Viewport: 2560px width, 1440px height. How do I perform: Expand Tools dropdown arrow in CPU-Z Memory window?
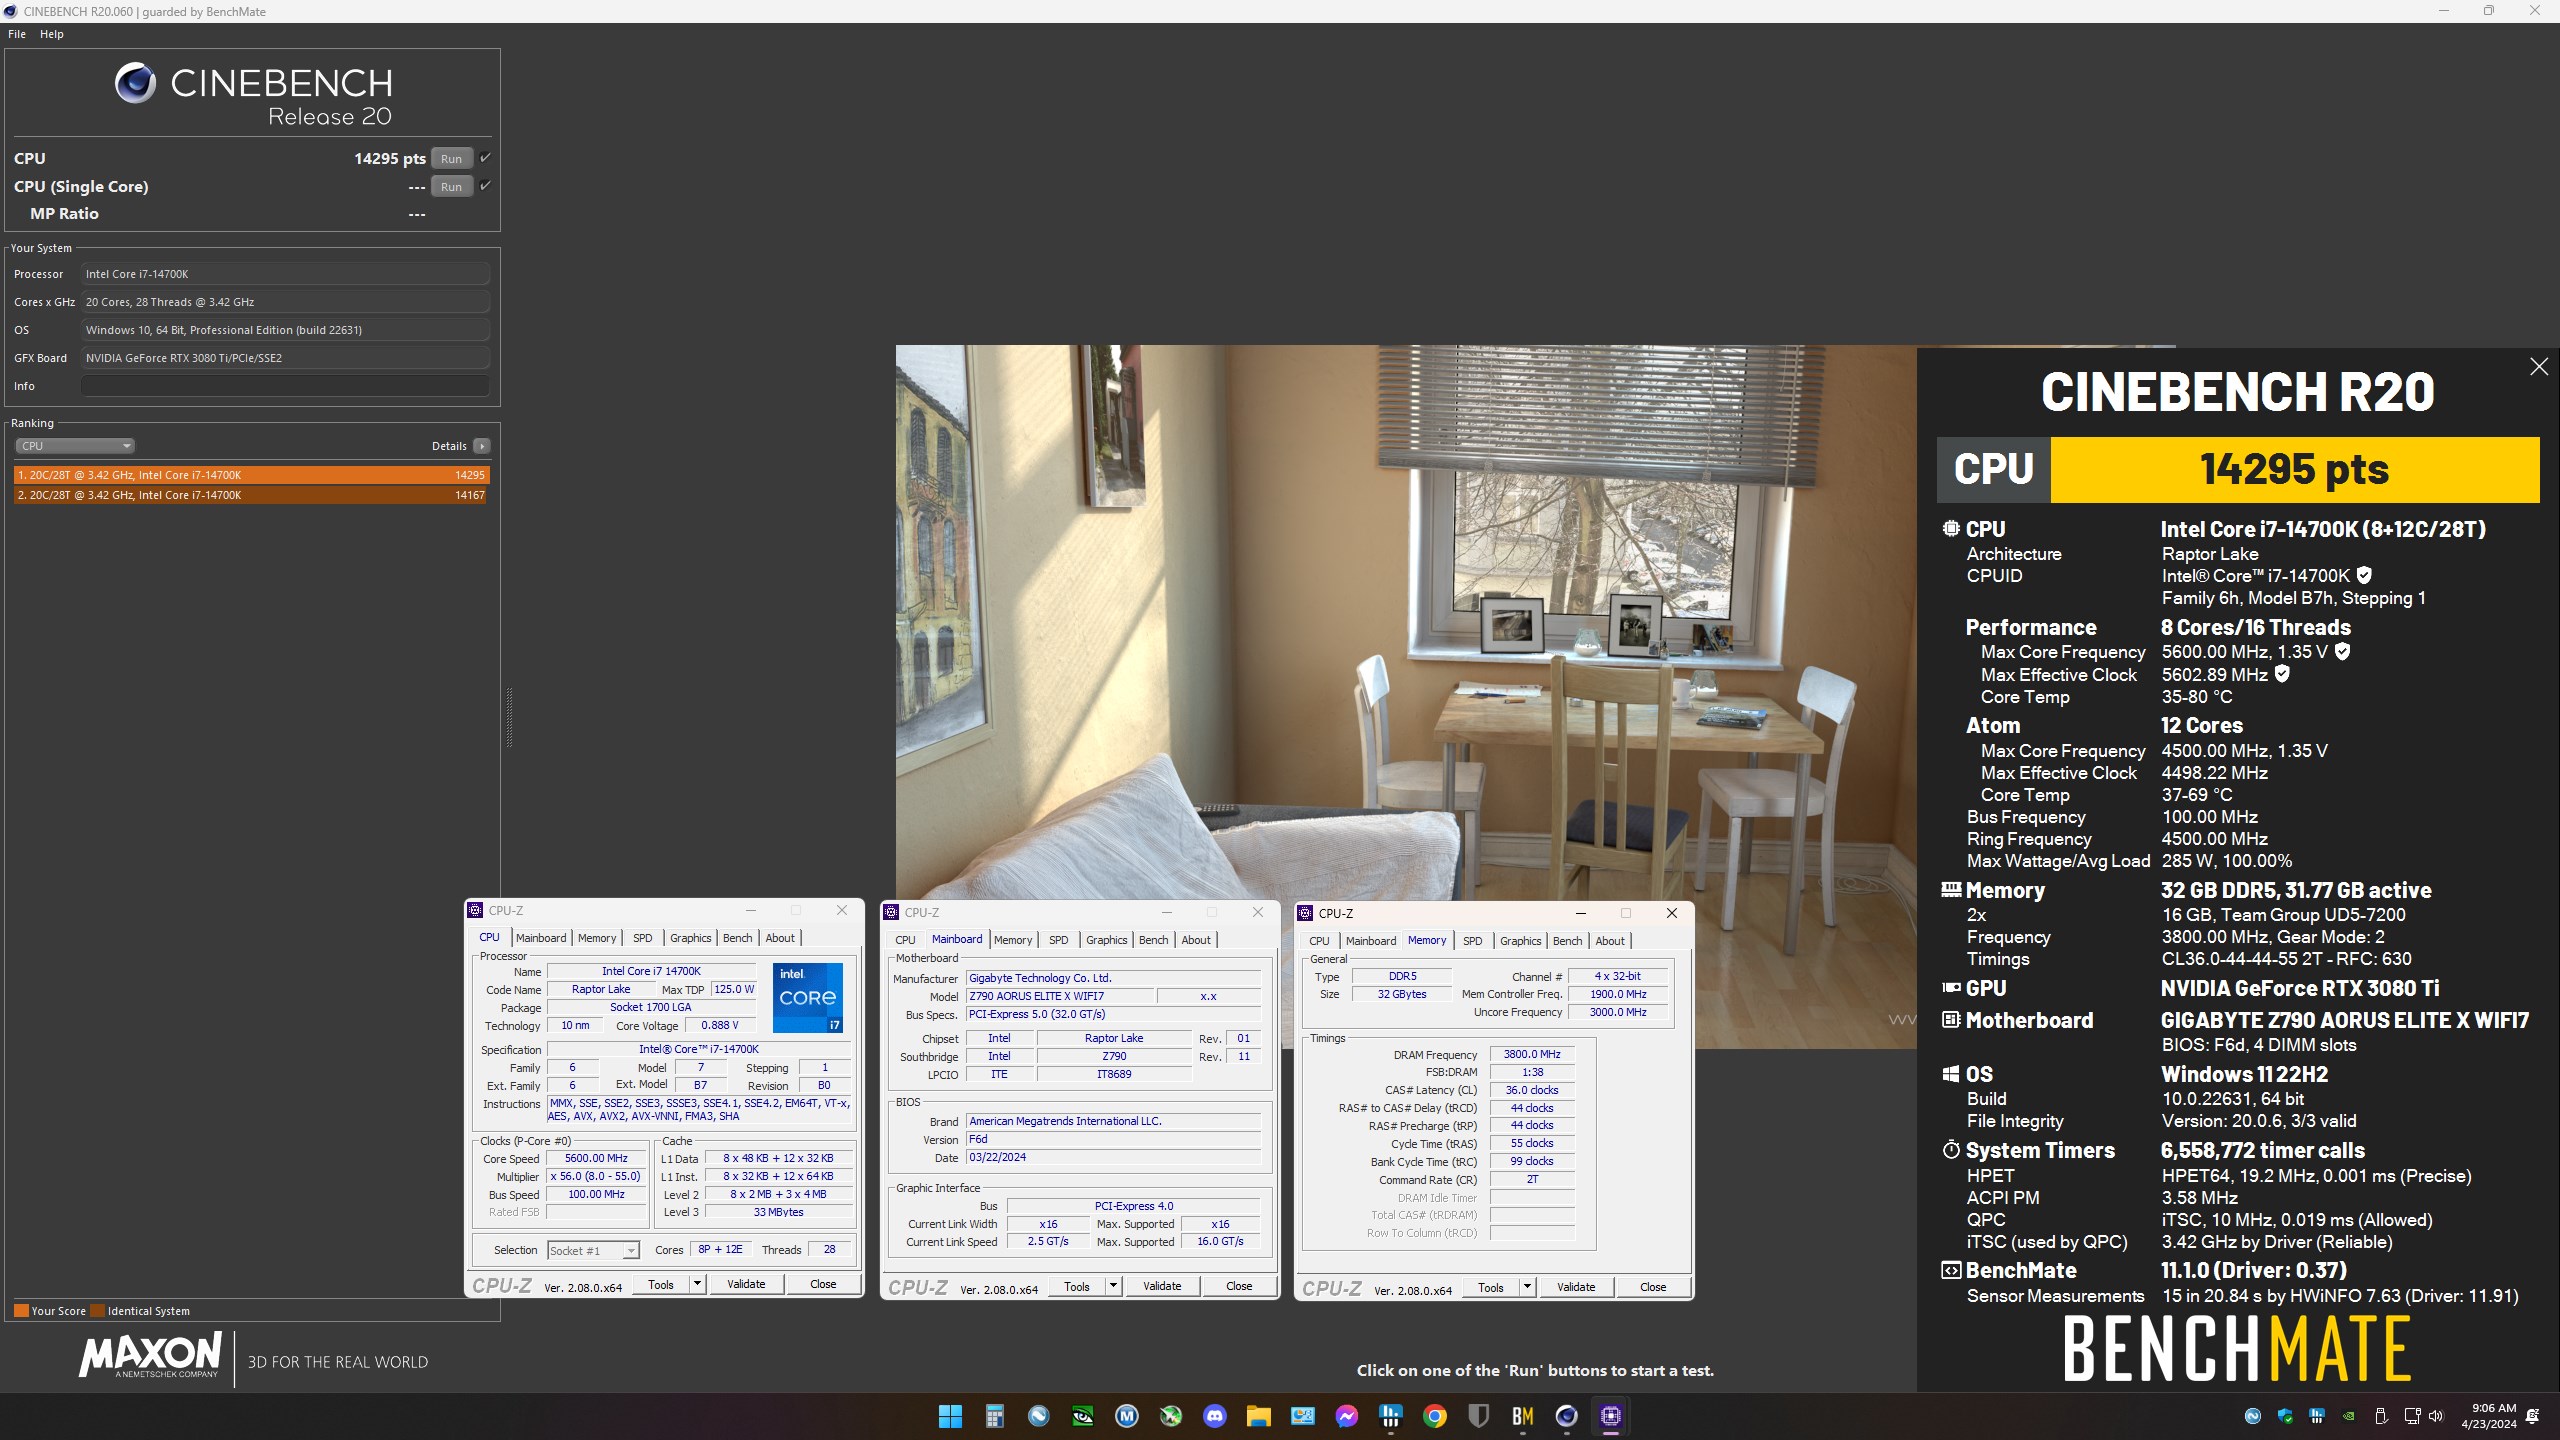pos(1527,1287)
